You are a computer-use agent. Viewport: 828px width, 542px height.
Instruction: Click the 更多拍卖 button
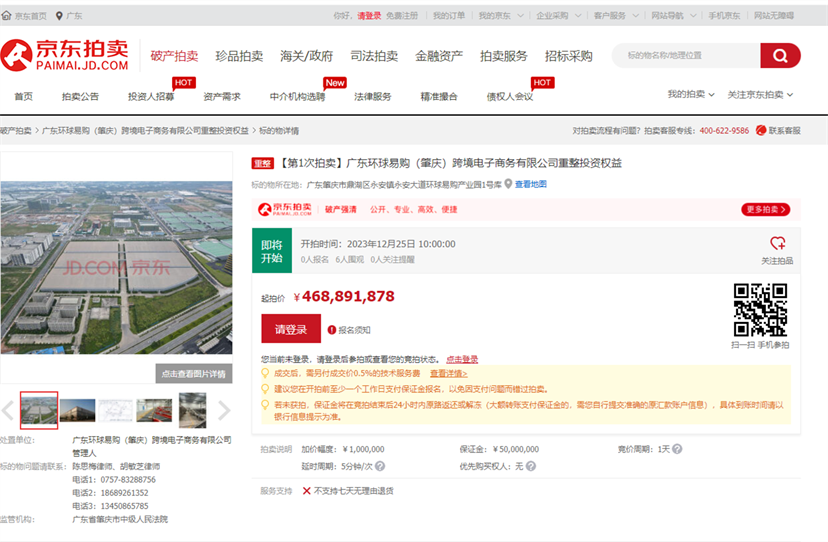(766, 209)
